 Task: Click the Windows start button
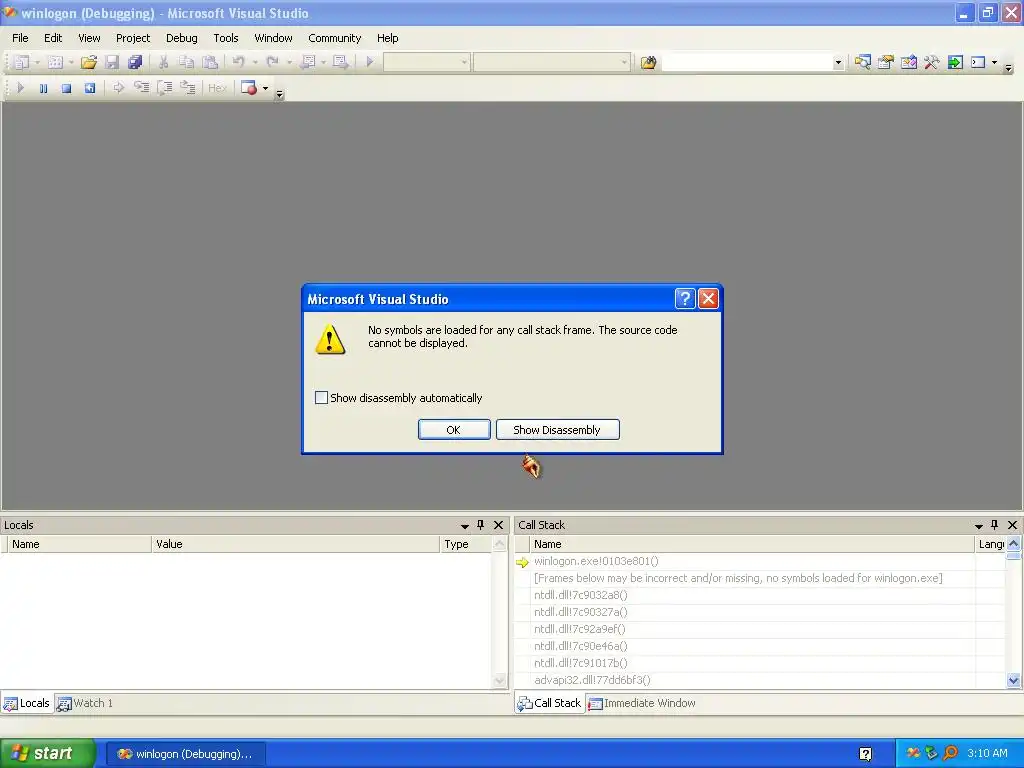pyautogui.click(x=46, y=753)
